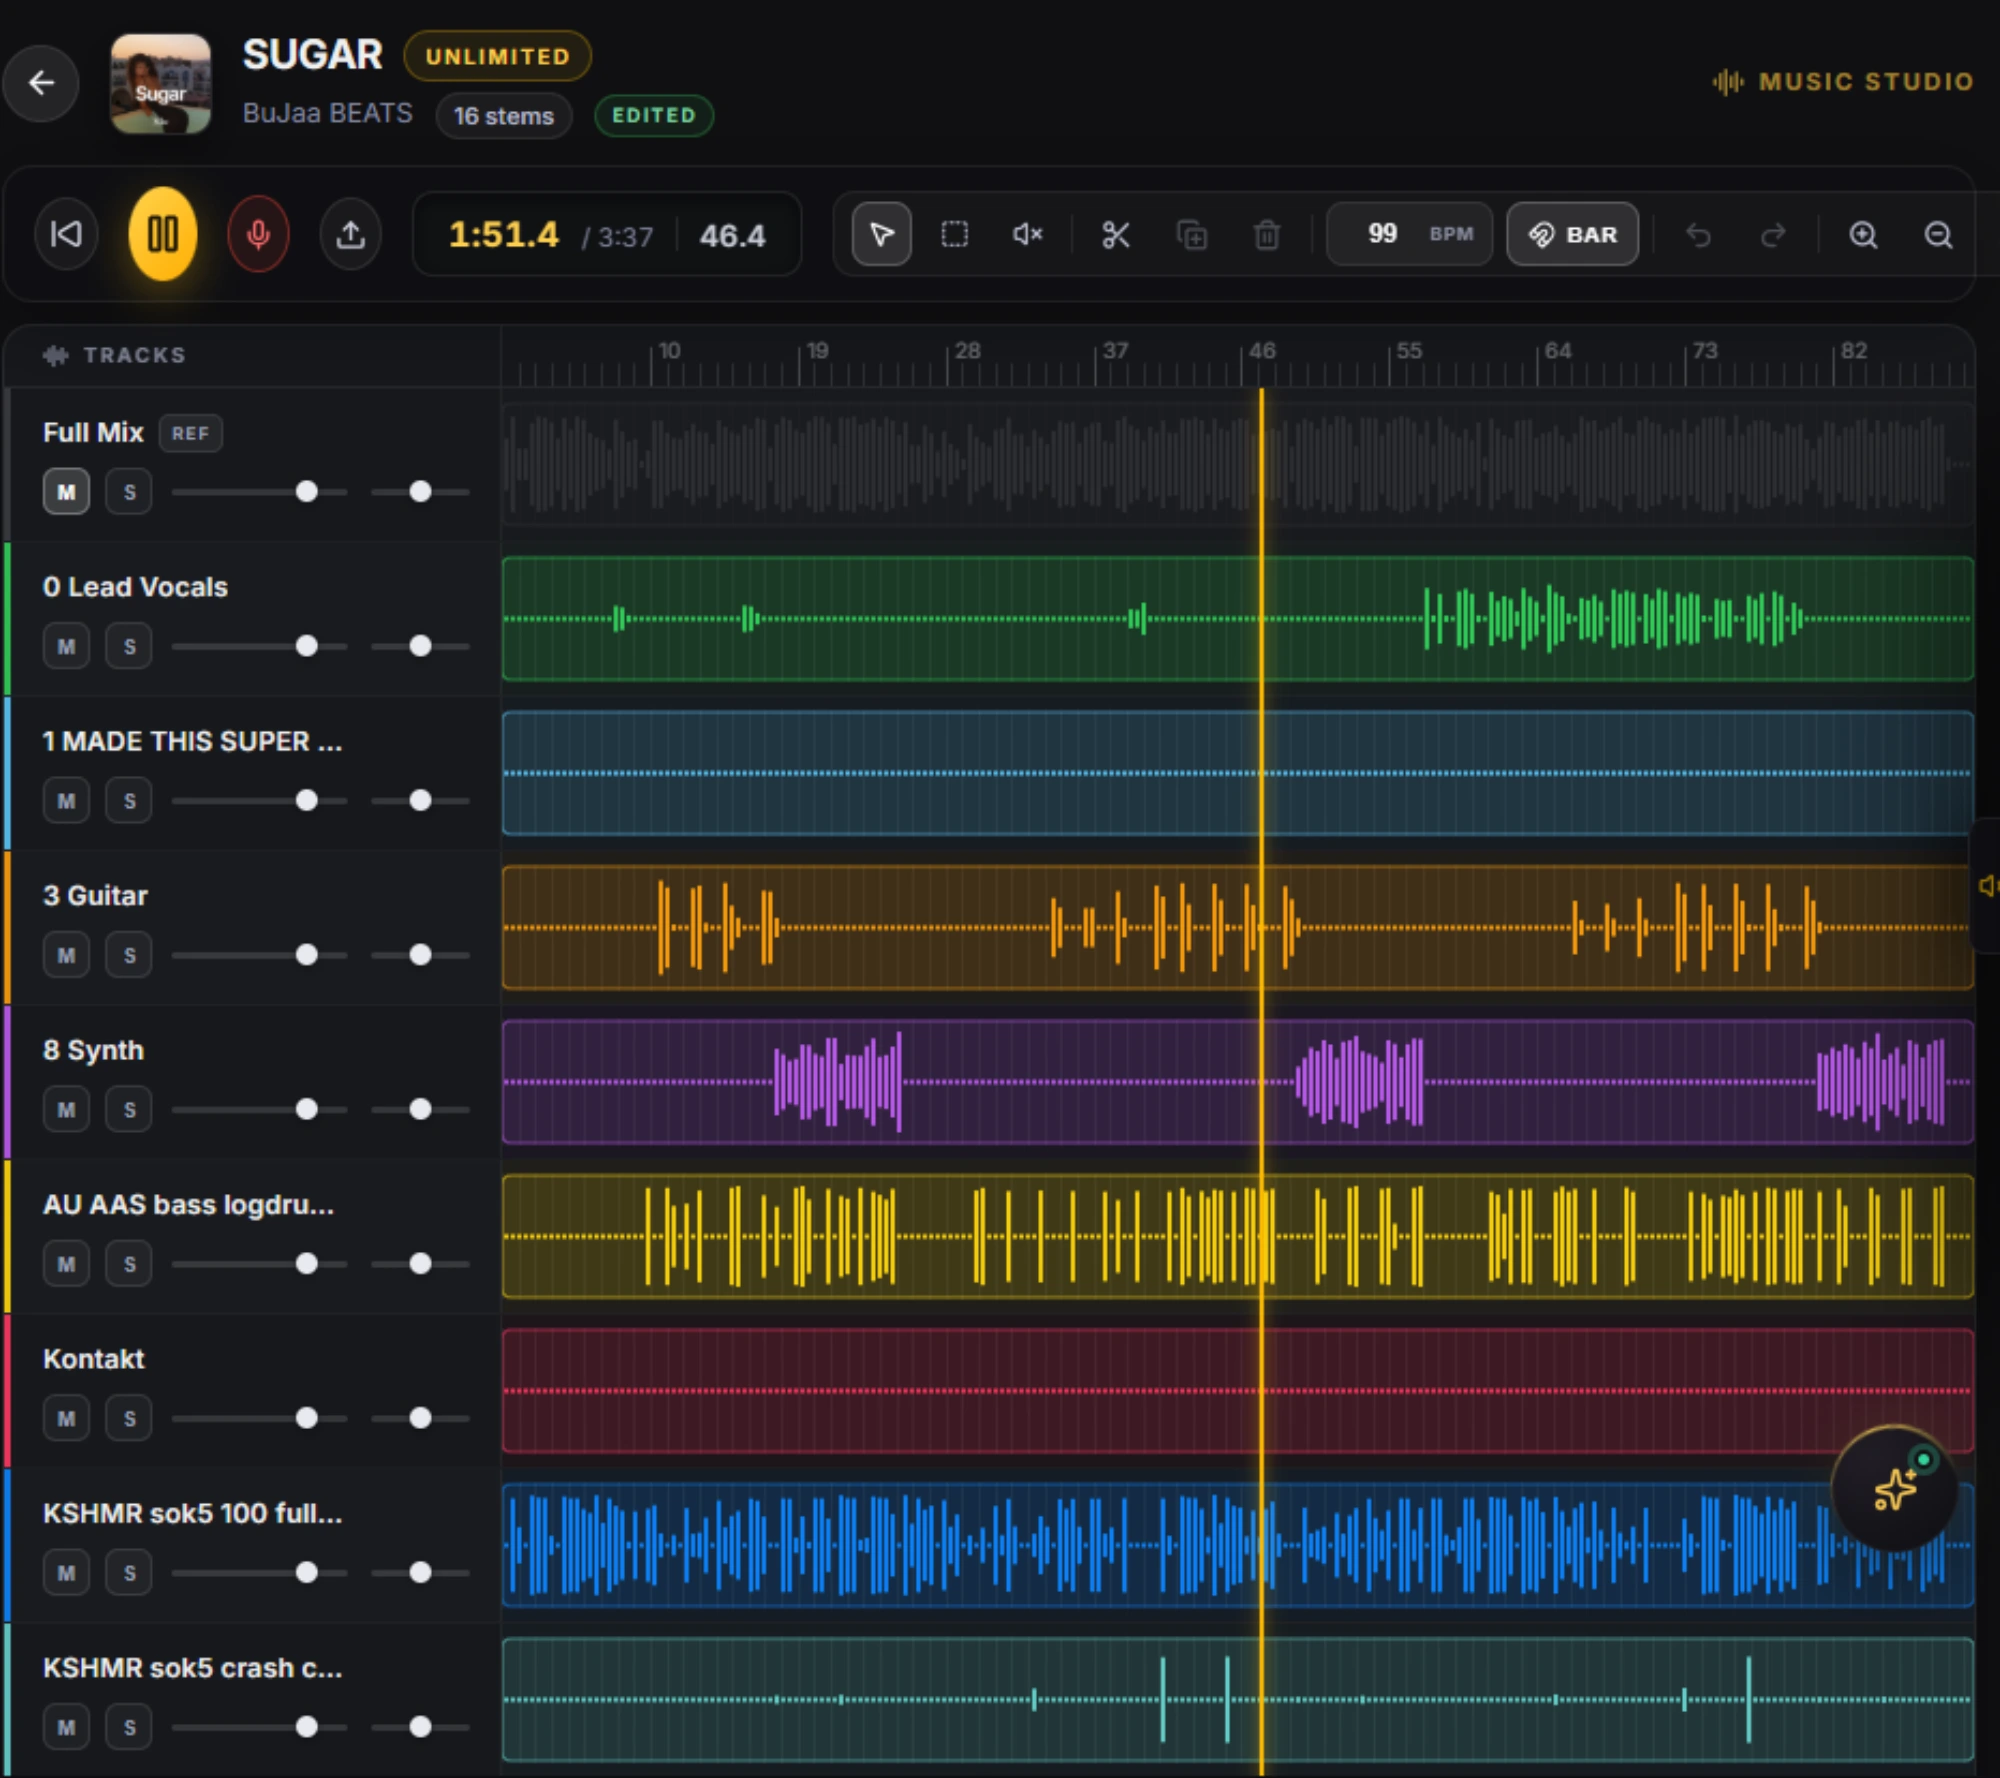2000x1778 pixels.
Task: Mute the 1 MADE THIS SUPER track
Action: tap(66, 801)
